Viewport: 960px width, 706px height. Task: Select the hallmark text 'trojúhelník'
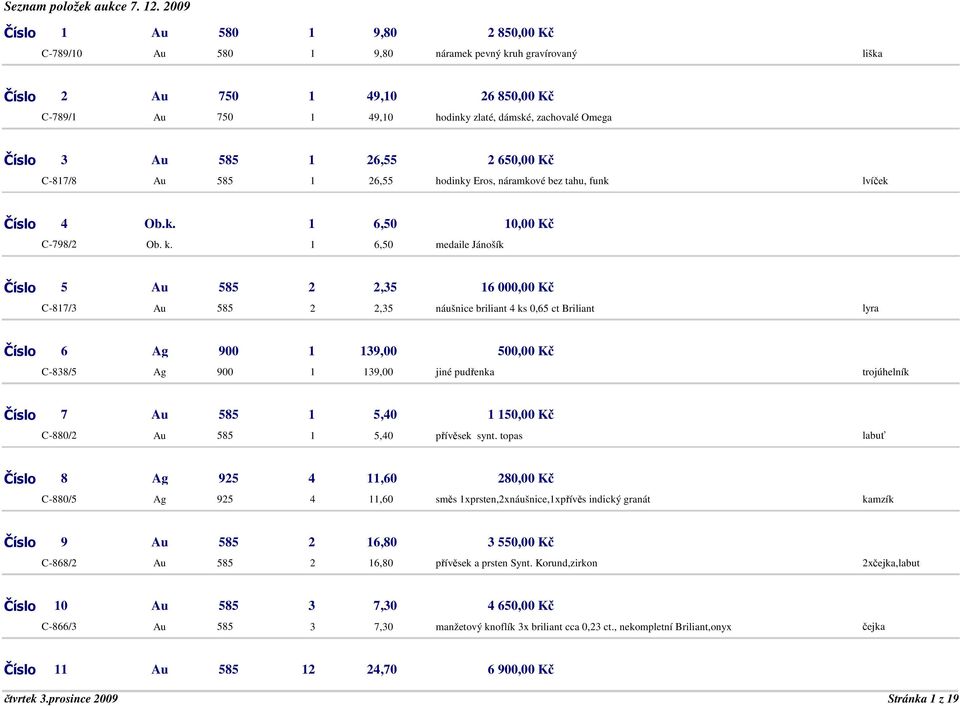[885, 372]
